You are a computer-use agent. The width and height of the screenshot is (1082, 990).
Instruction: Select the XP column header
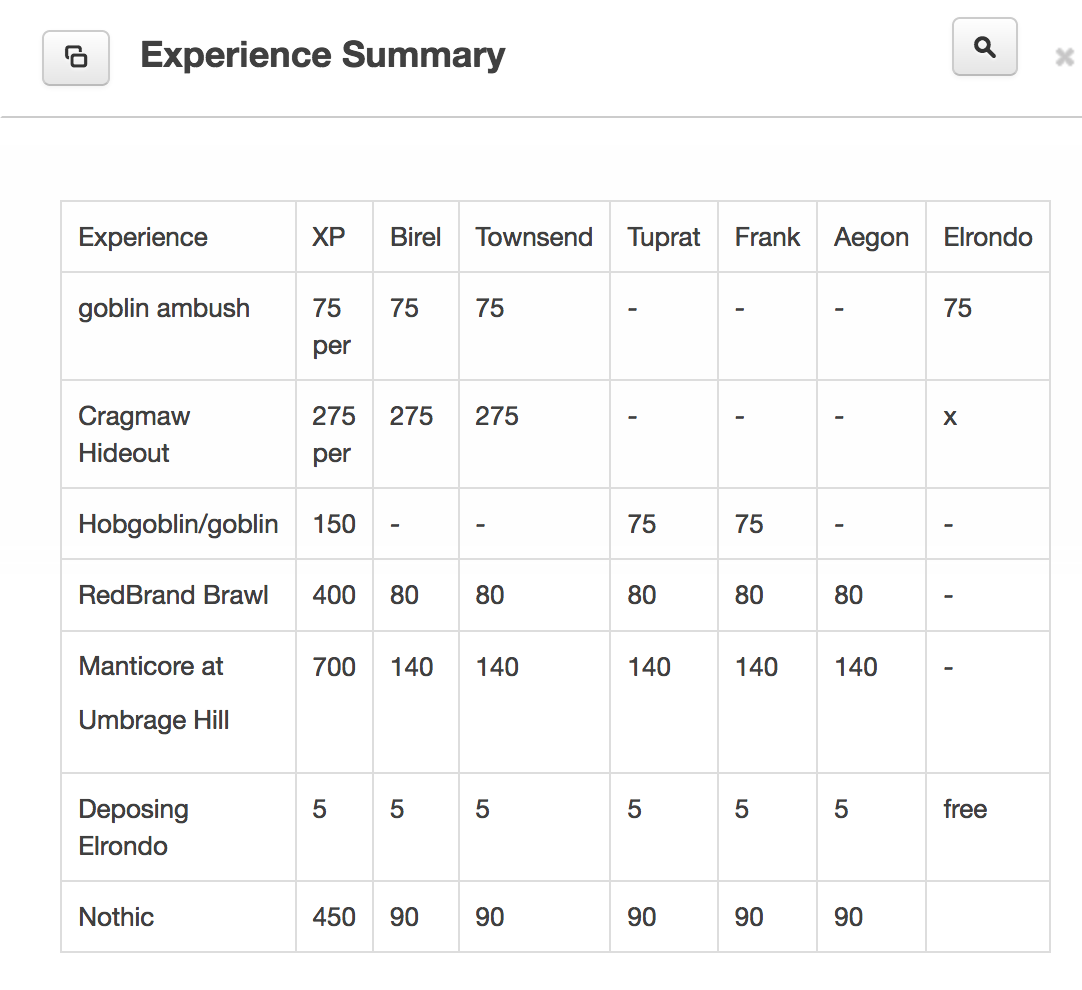click(329, 237)
